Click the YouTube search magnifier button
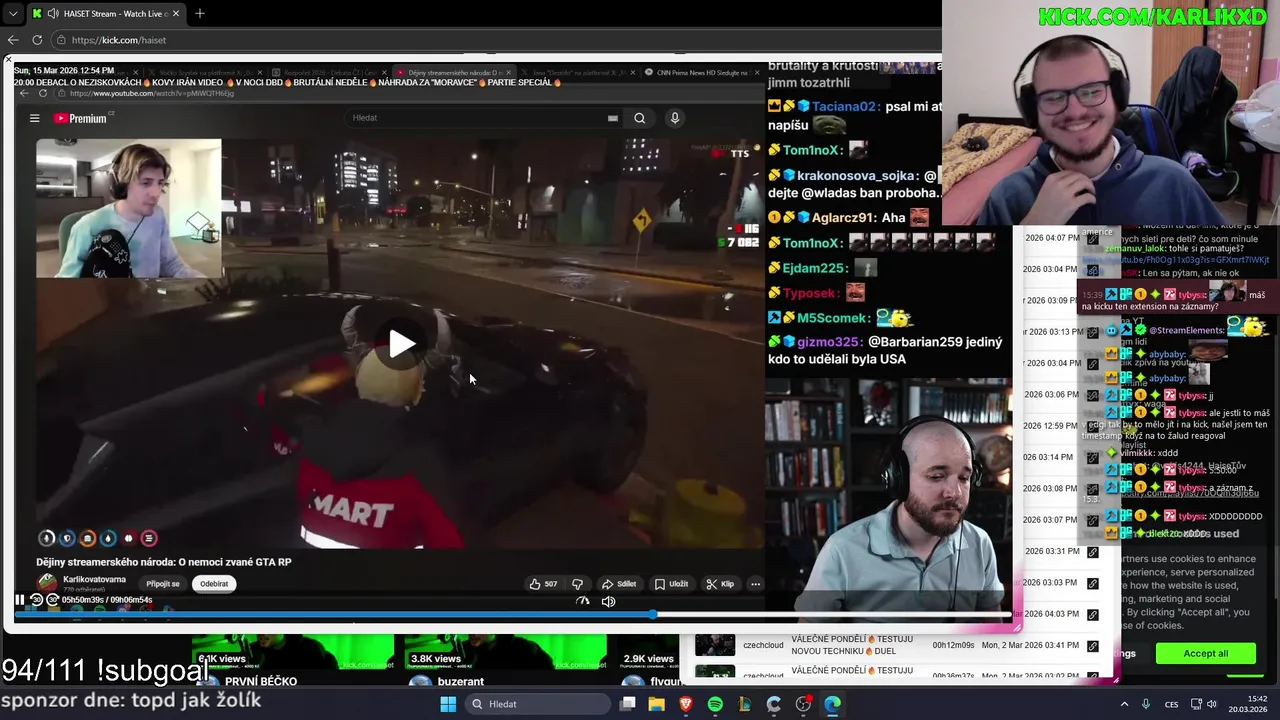Image resolution: width=1280 pixels, height=720 pixels. coord(640,118)
